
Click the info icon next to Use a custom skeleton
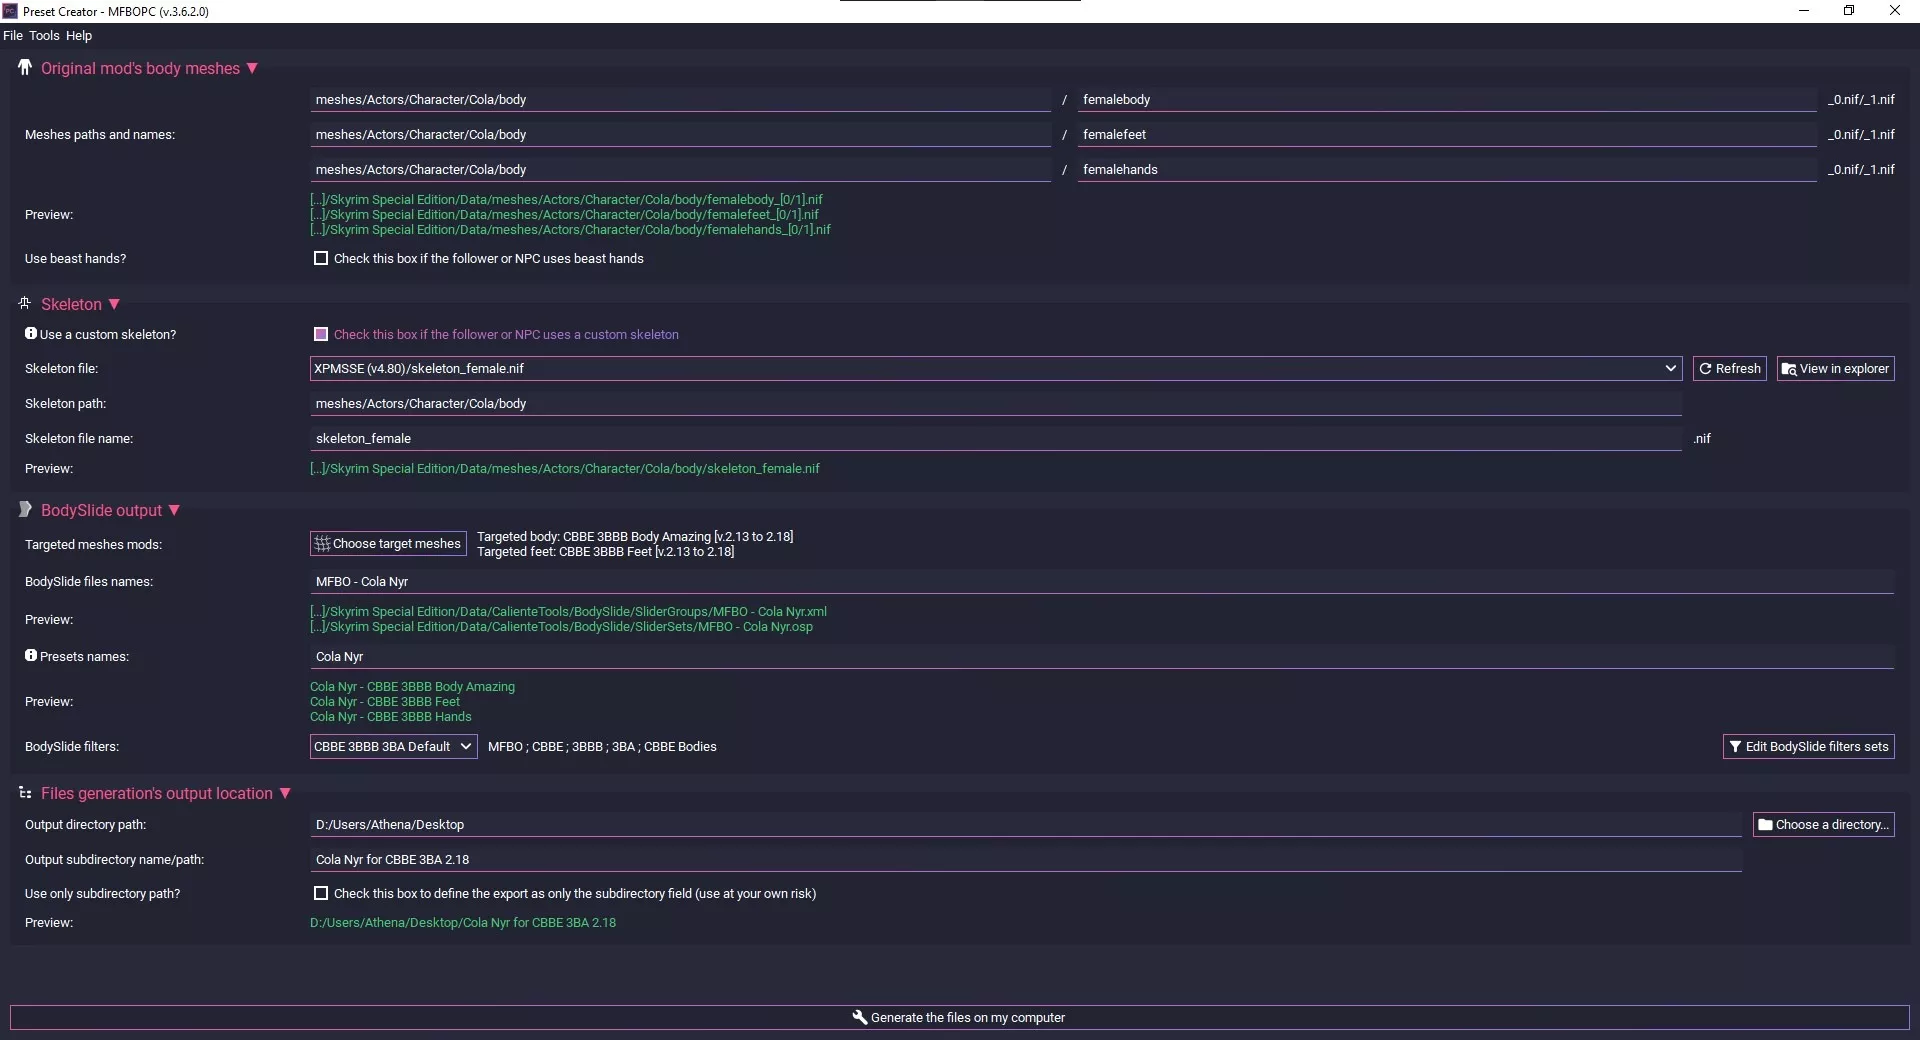31,333
